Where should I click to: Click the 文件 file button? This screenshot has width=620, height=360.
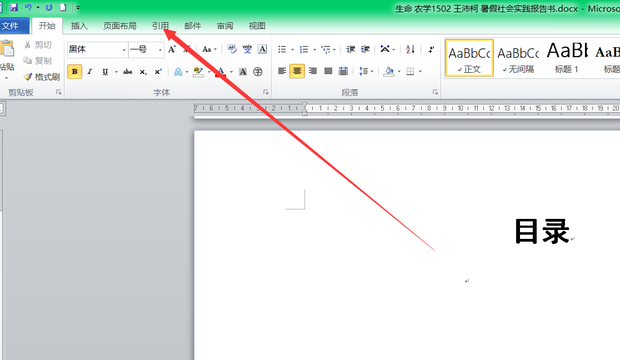coord(12,26)
